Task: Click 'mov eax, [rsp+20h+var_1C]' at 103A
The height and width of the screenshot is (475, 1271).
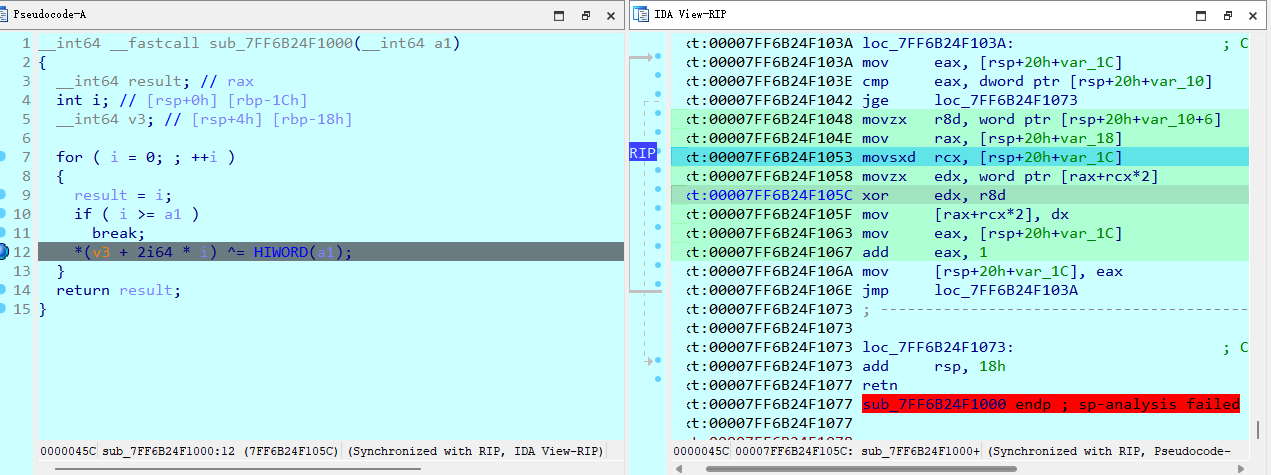Action: 992,62
